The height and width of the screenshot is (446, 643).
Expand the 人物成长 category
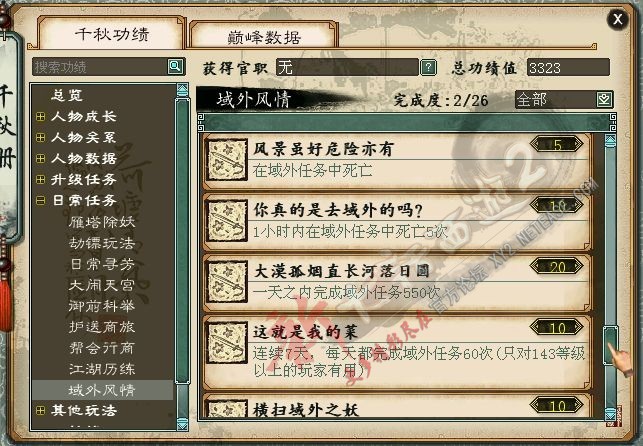coord(40,117)
